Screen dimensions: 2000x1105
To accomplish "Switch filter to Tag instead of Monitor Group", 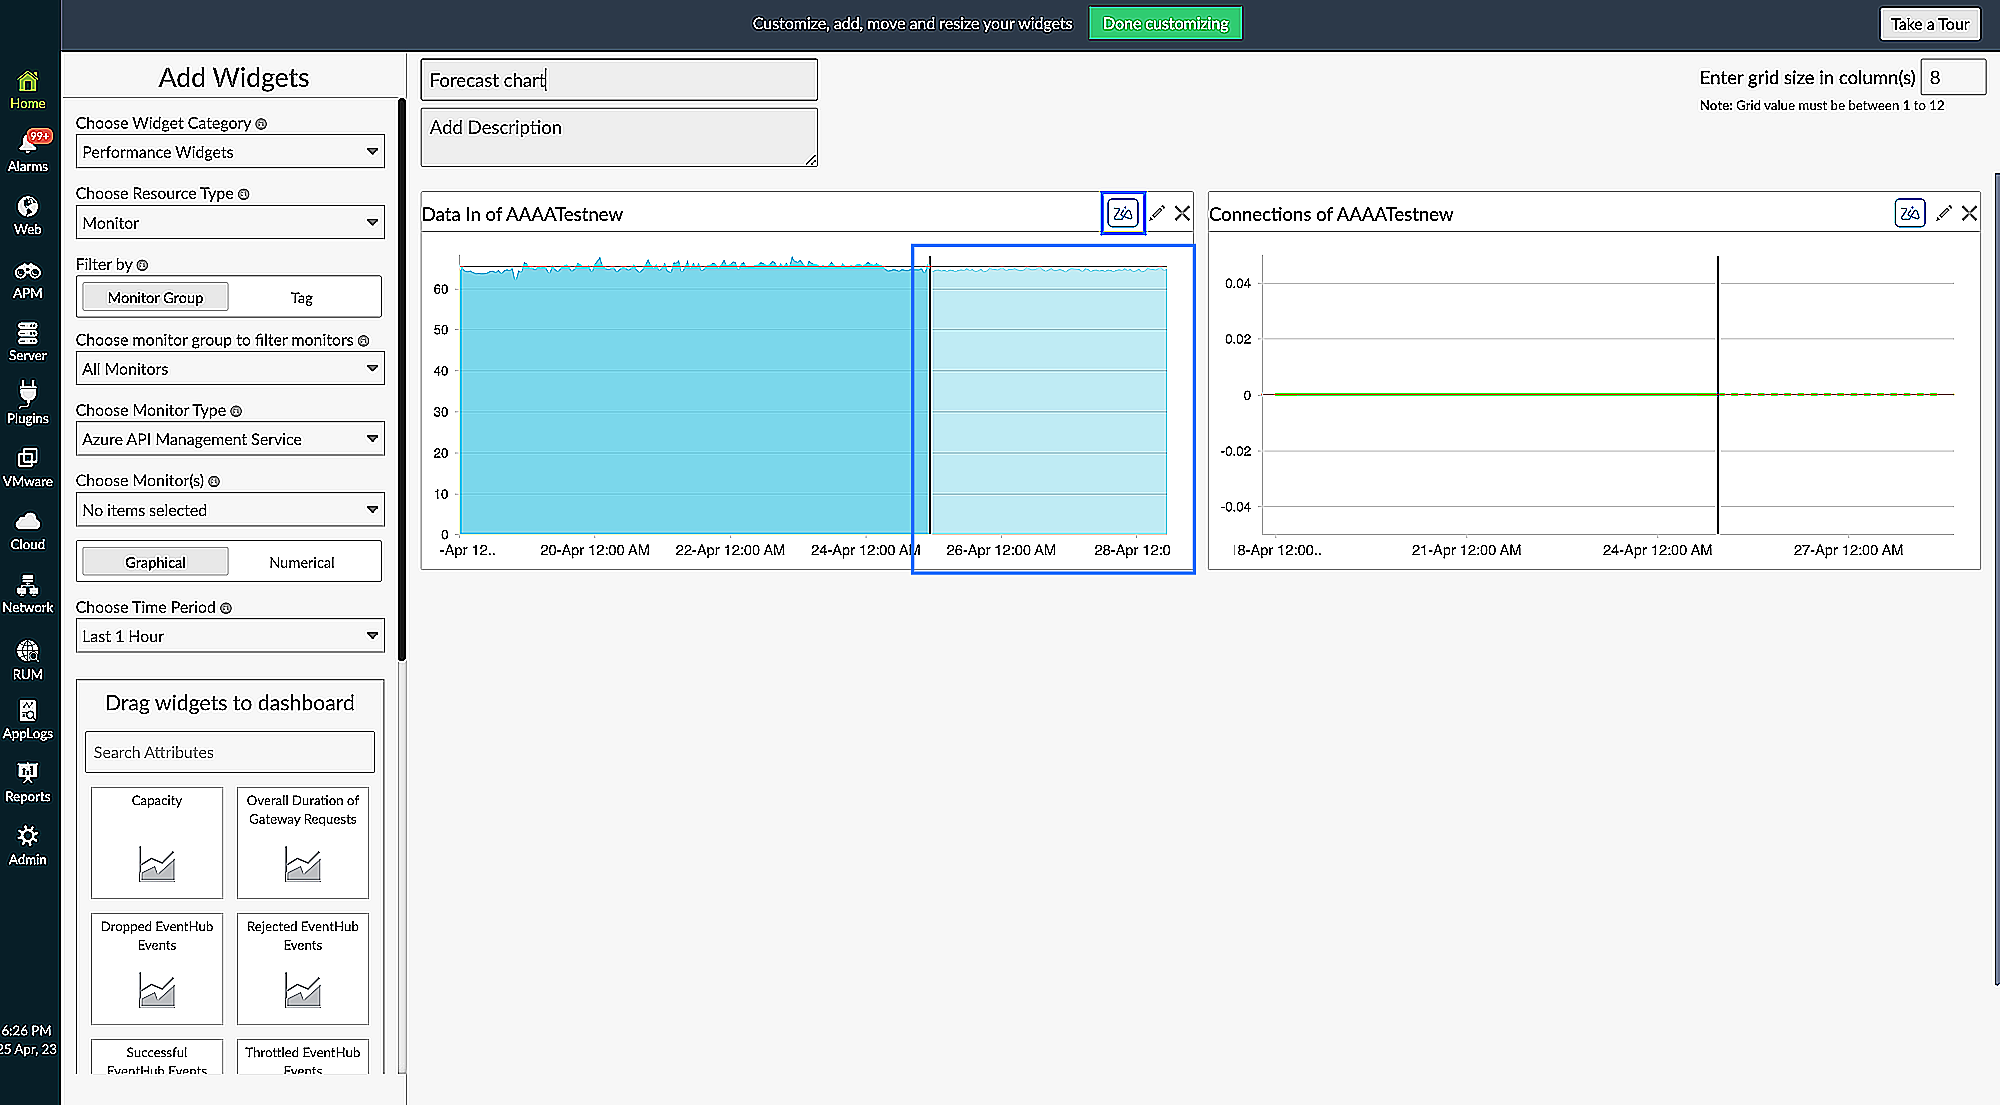I will pyautogui.click(x=302, y=296).
